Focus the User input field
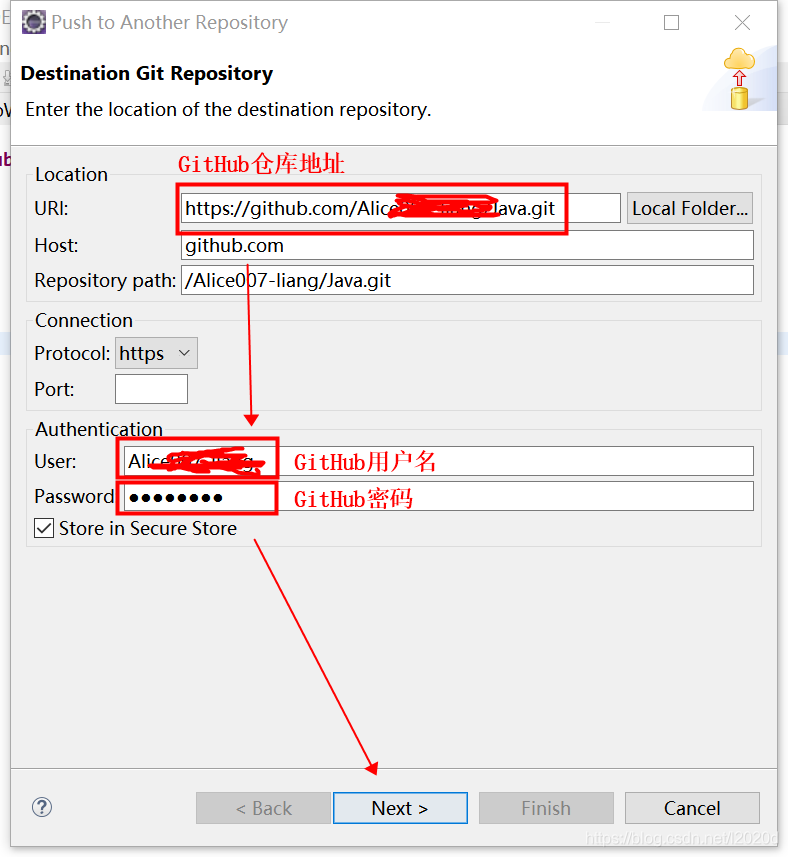 coord(438,461)
